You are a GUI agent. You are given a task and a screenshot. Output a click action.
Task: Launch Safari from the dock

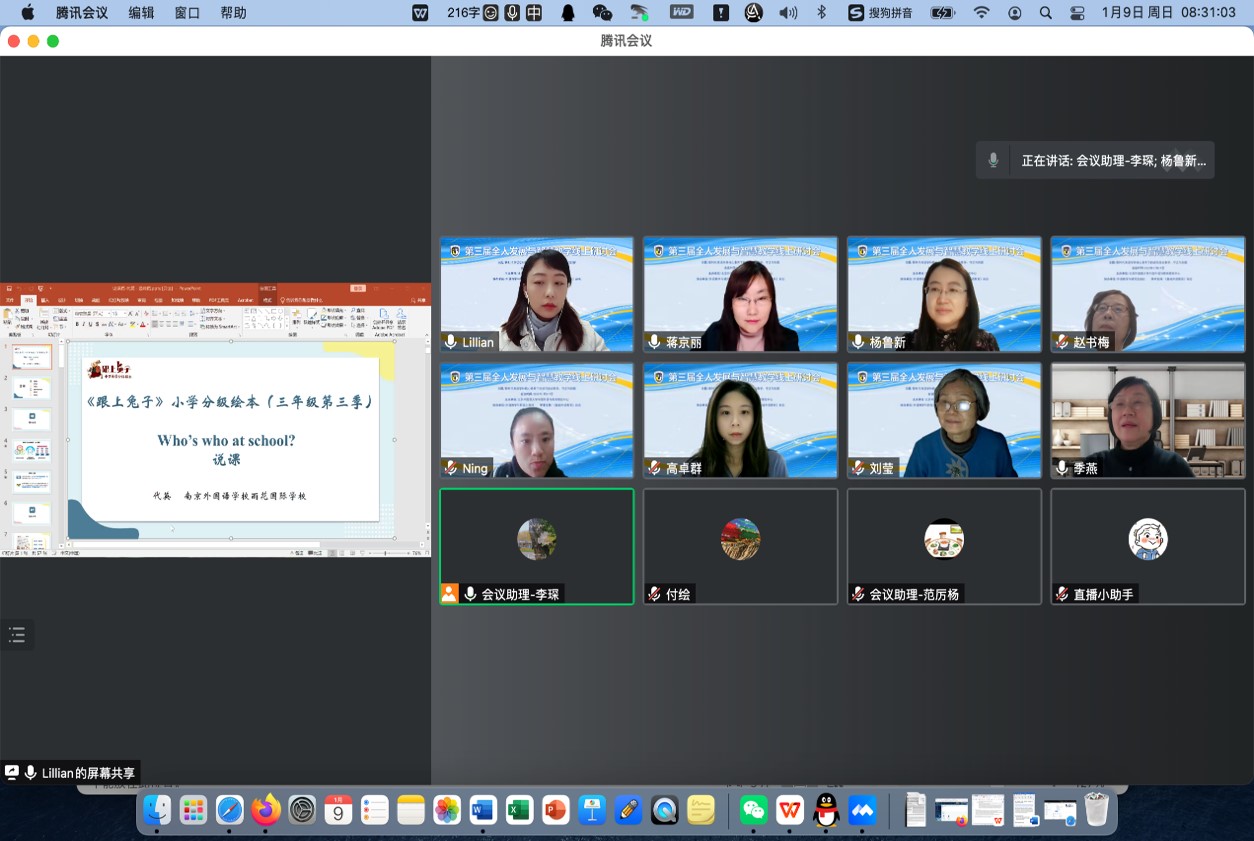coord(230,810)
